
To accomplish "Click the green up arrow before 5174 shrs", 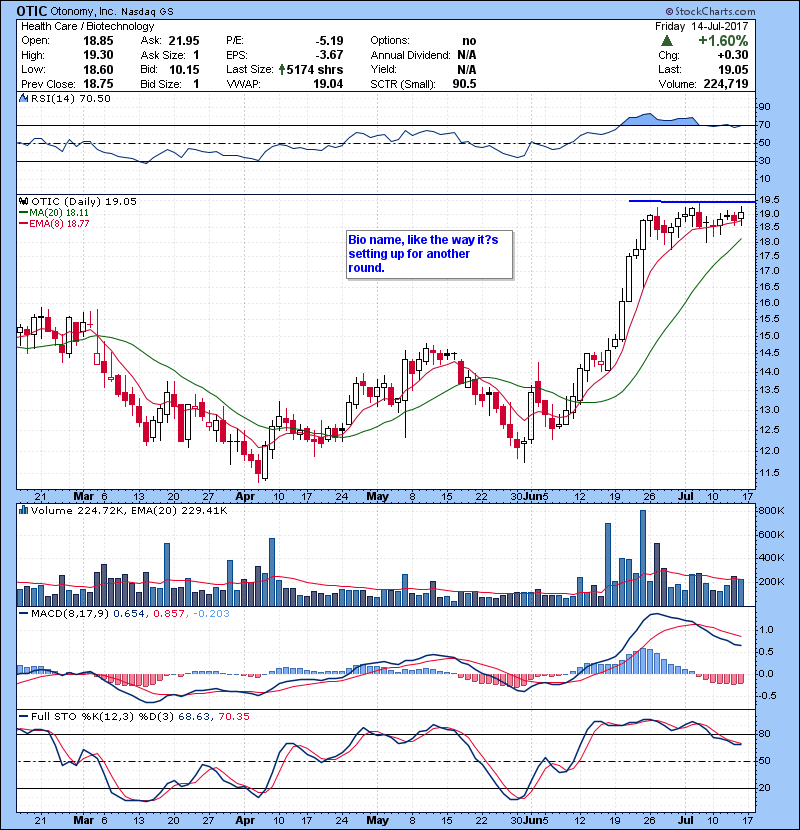I will coord(282,69).
